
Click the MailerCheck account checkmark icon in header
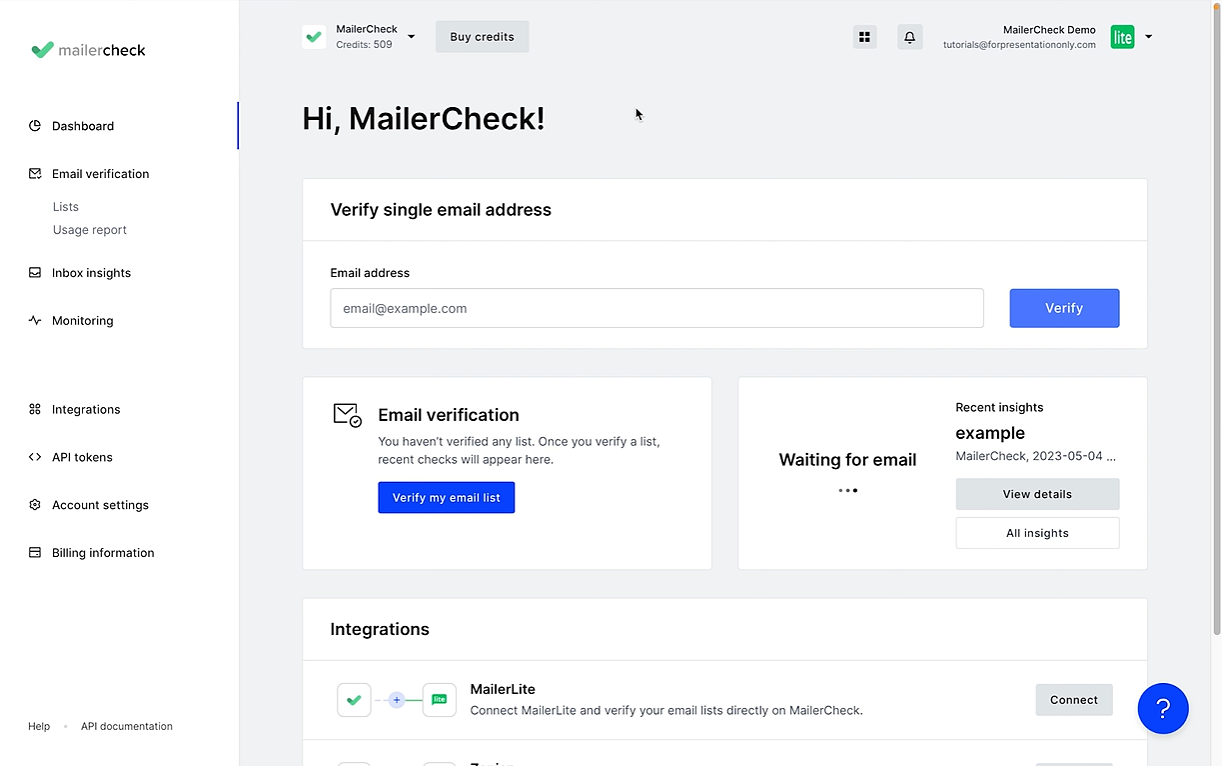[x=314, y=37]
